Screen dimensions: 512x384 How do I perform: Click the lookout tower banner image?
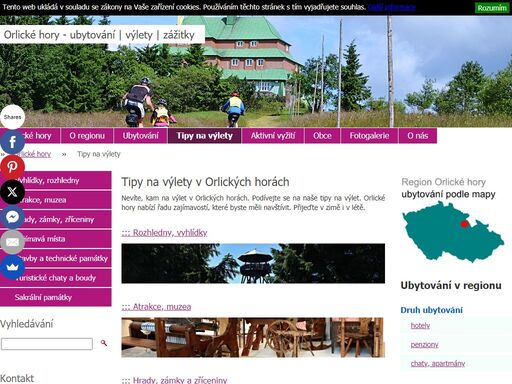253,263
